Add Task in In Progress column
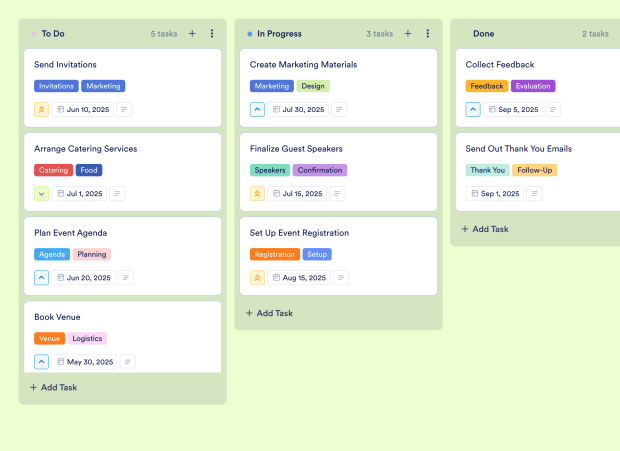 pos(269,313)
